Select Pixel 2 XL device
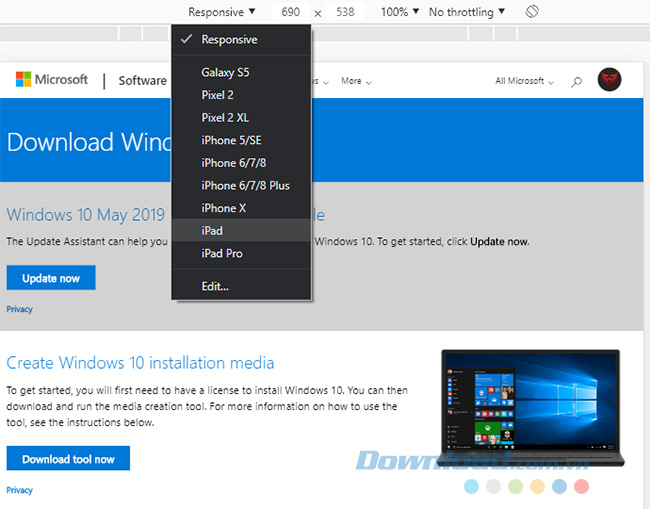Screen dimensions: 650x509 (241, 118)
